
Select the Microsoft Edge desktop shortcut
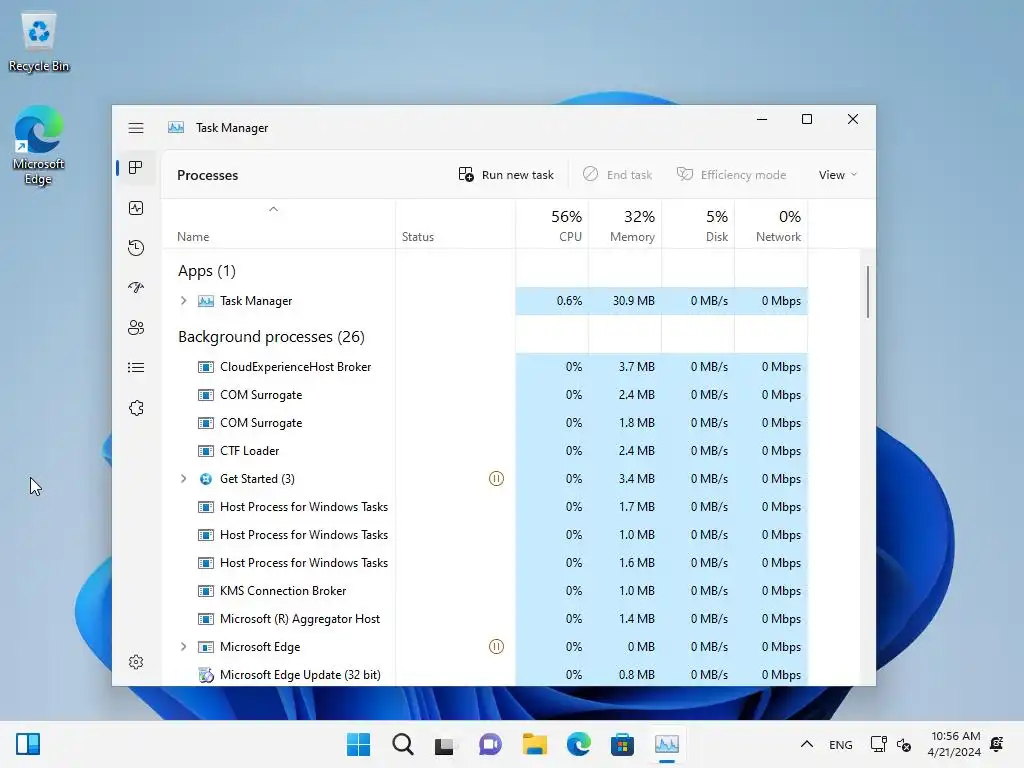39,146
